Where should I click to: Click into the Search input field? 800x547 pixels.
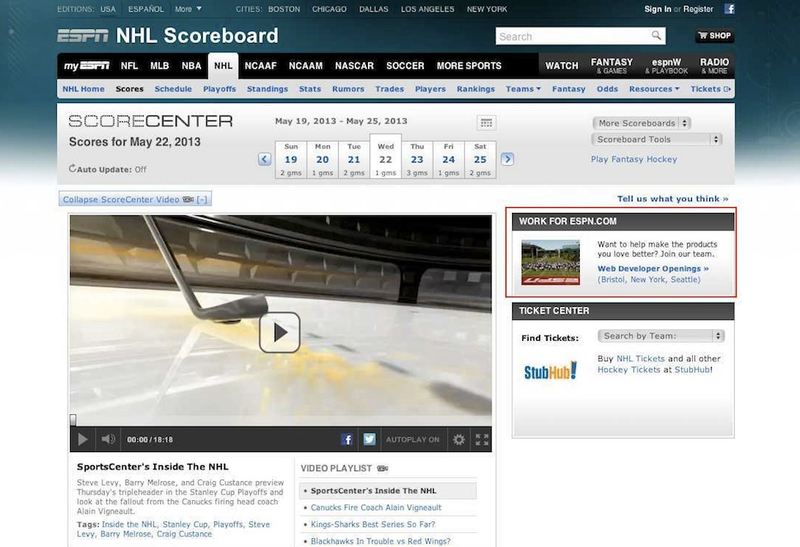573,36
